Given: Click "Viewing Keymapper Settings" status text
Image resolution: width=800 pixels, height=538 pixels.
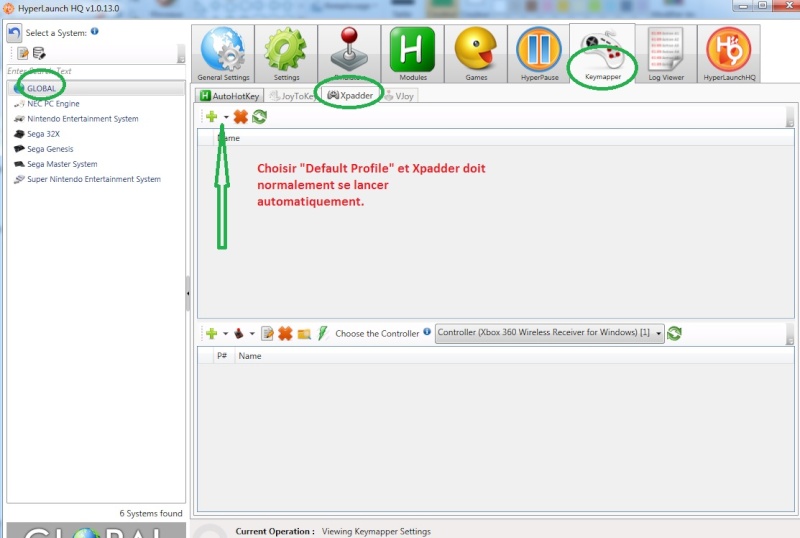Looking at the screenshot, I should pos(376,531).
